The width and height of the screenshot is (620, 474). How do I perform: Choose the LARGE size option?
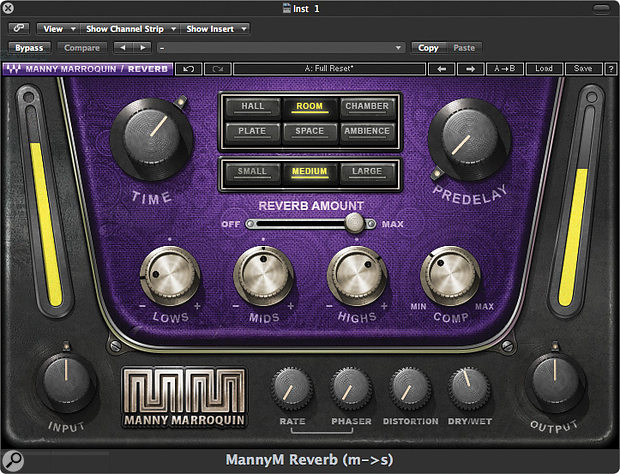click(x=367, y=172)
